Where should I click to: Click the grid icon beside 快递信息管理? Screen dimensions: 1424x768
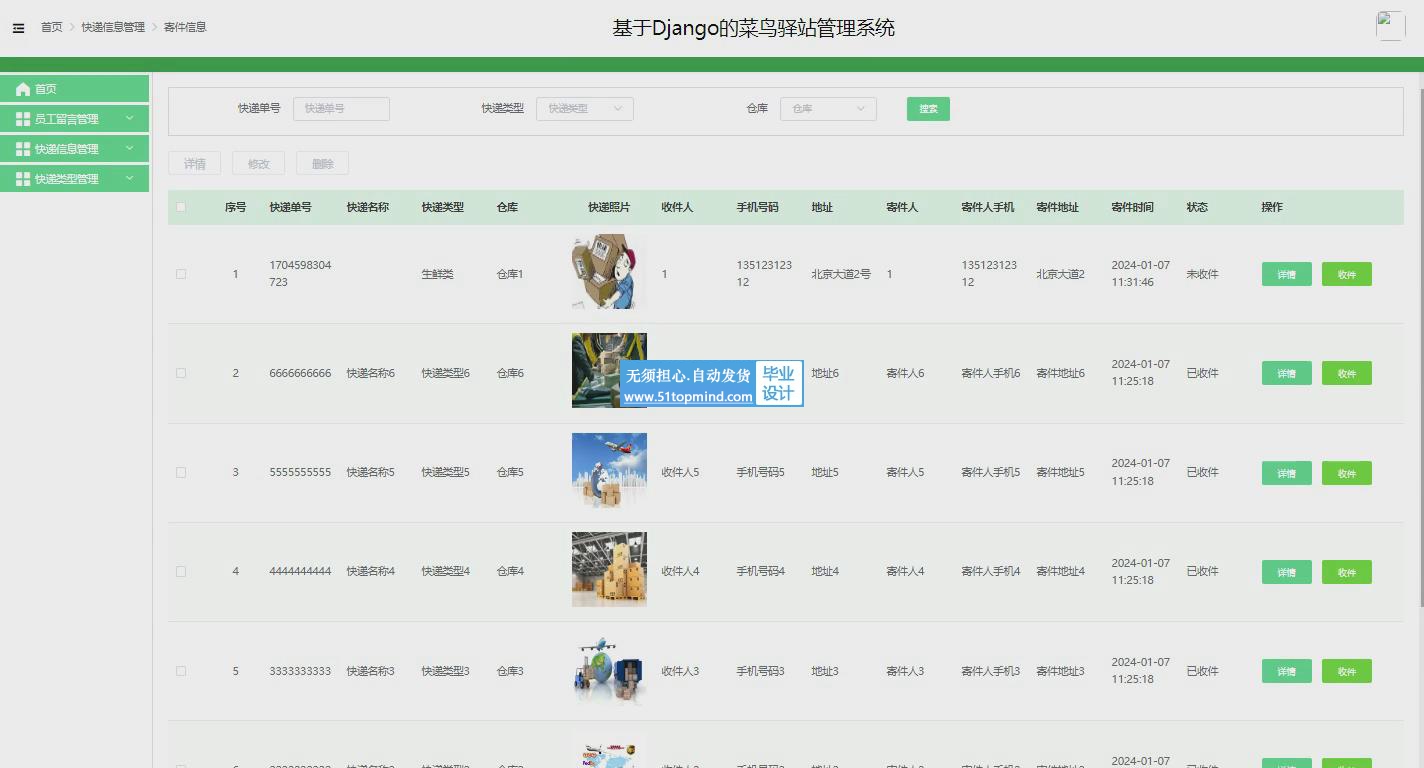click(23, 149)
